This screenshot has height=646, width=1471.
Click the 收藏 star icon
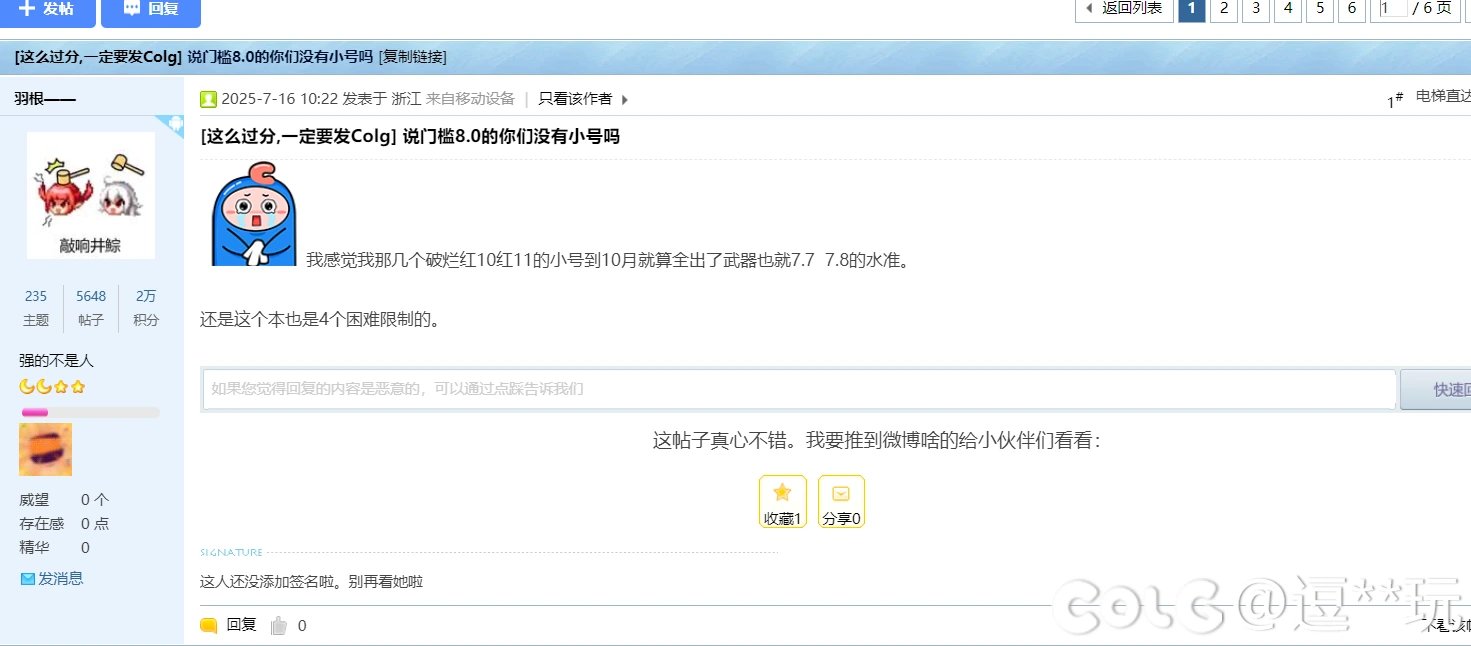[782, 493]
